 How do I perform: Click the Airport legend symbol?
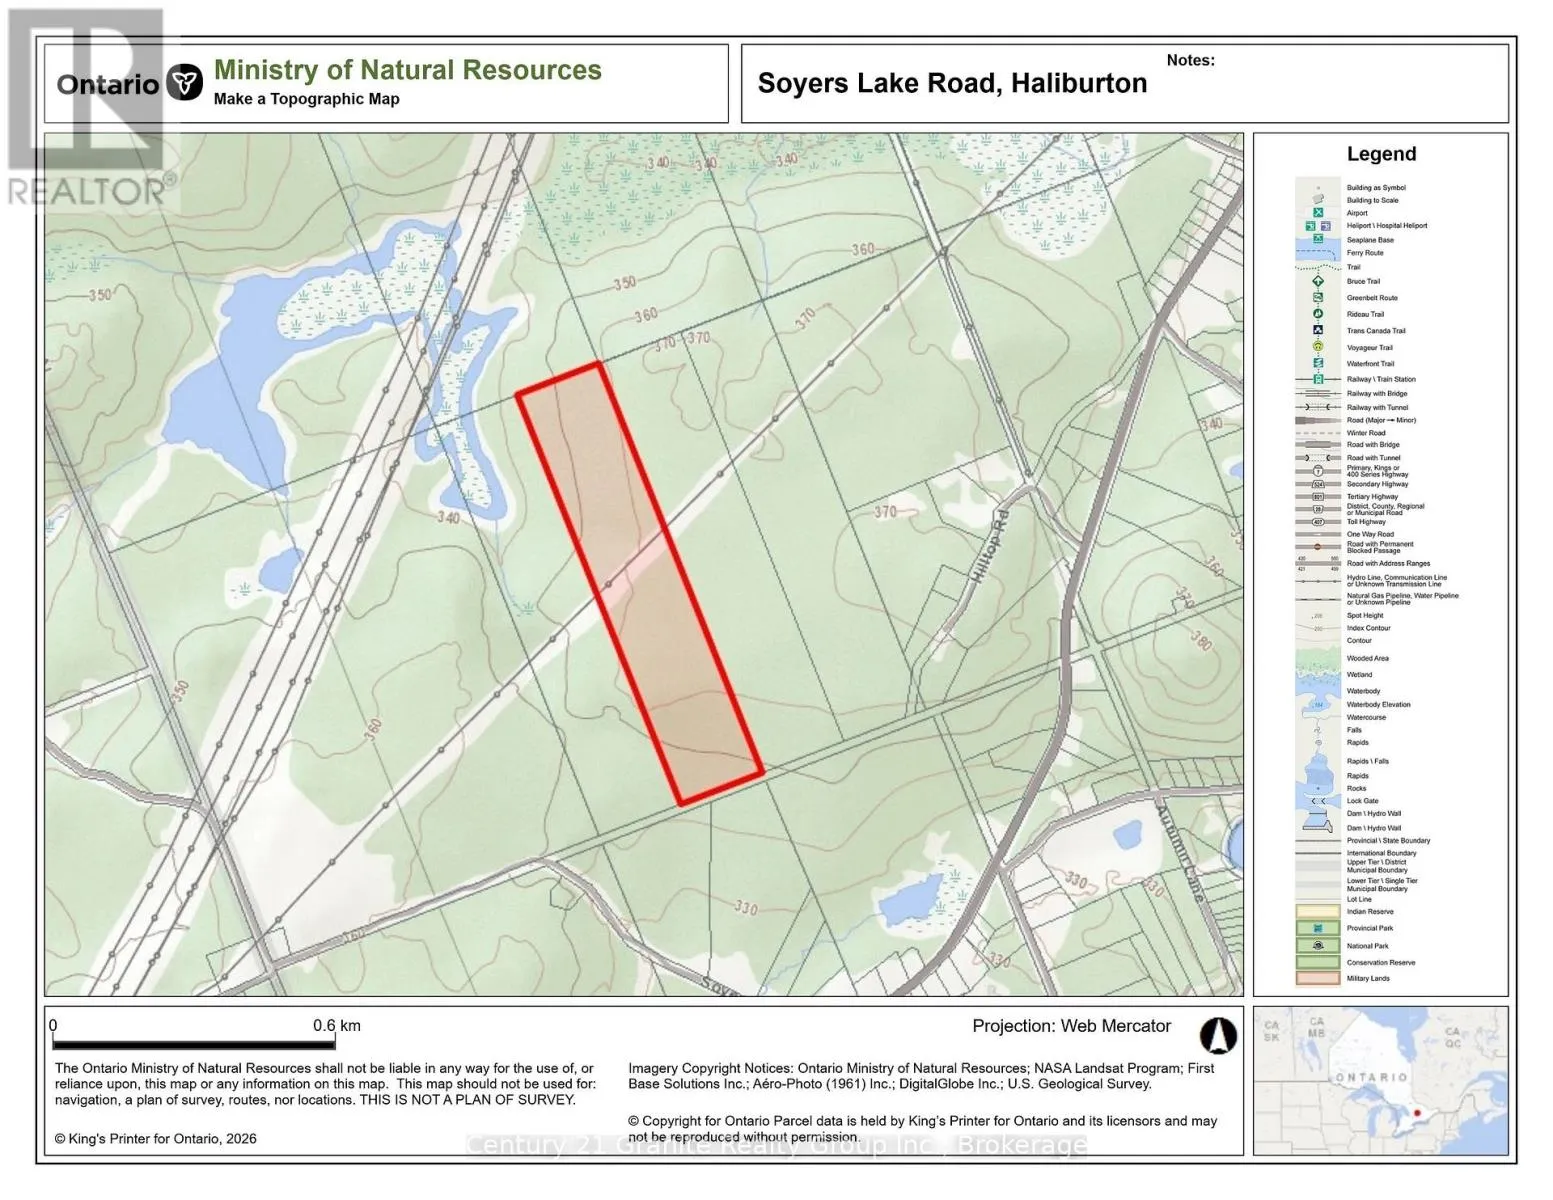(x=1318, y=213)
